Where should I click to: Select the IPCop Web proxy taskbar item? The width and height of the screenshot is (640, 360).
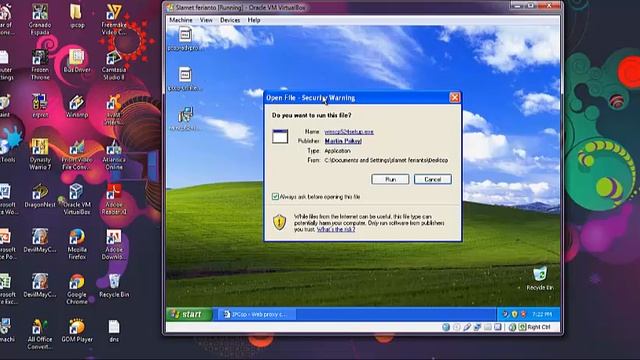click(x=256, y=314)
